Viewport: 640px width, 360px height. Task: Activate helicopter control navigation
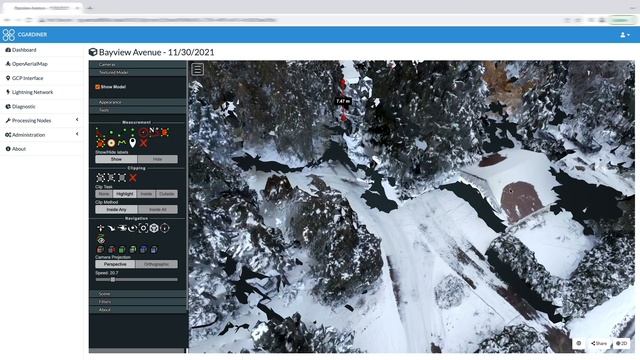click(122, 228)
